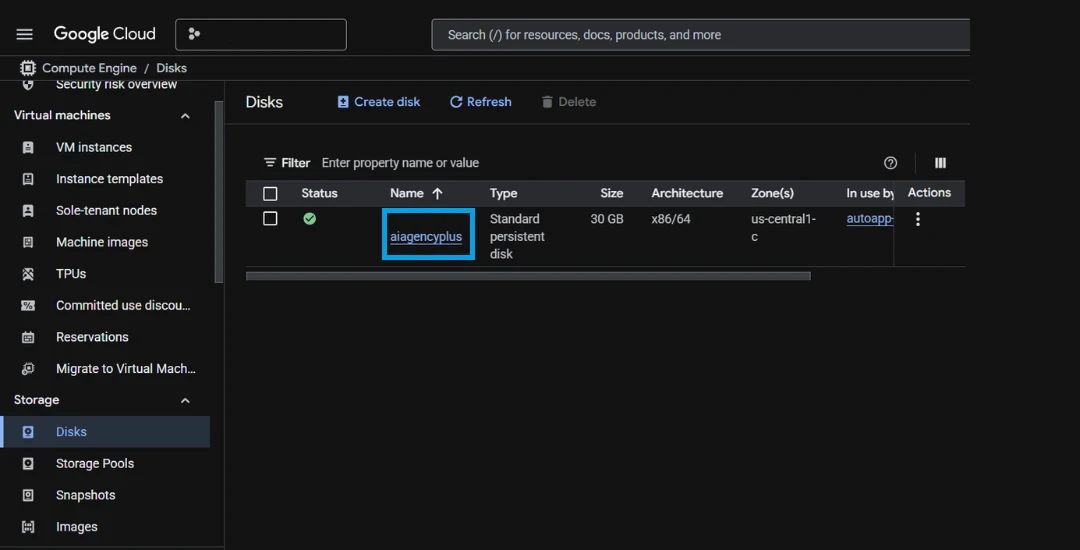
Task: Open Security risk overview page
Action: point(116,85)
